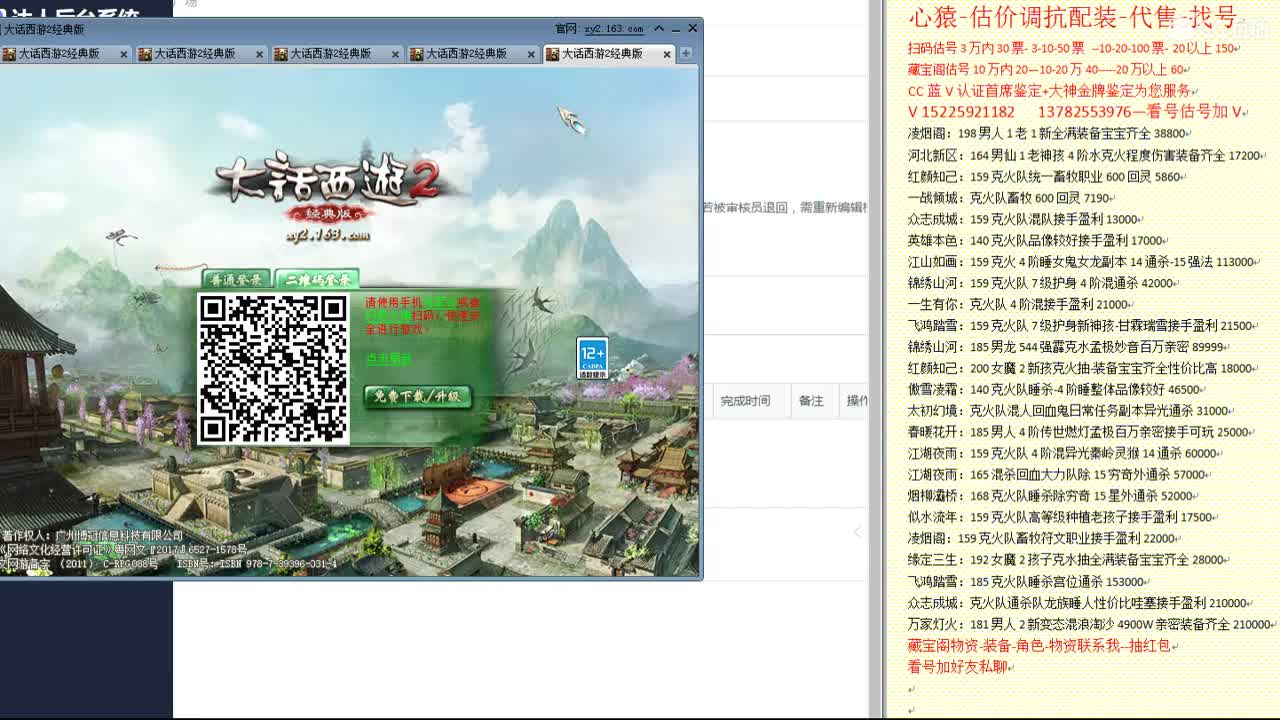This screenshot has width=1280, height=720.
Task: Open a new game tab with the plus button
Action: pyautogui.click(x=686, y=53)
